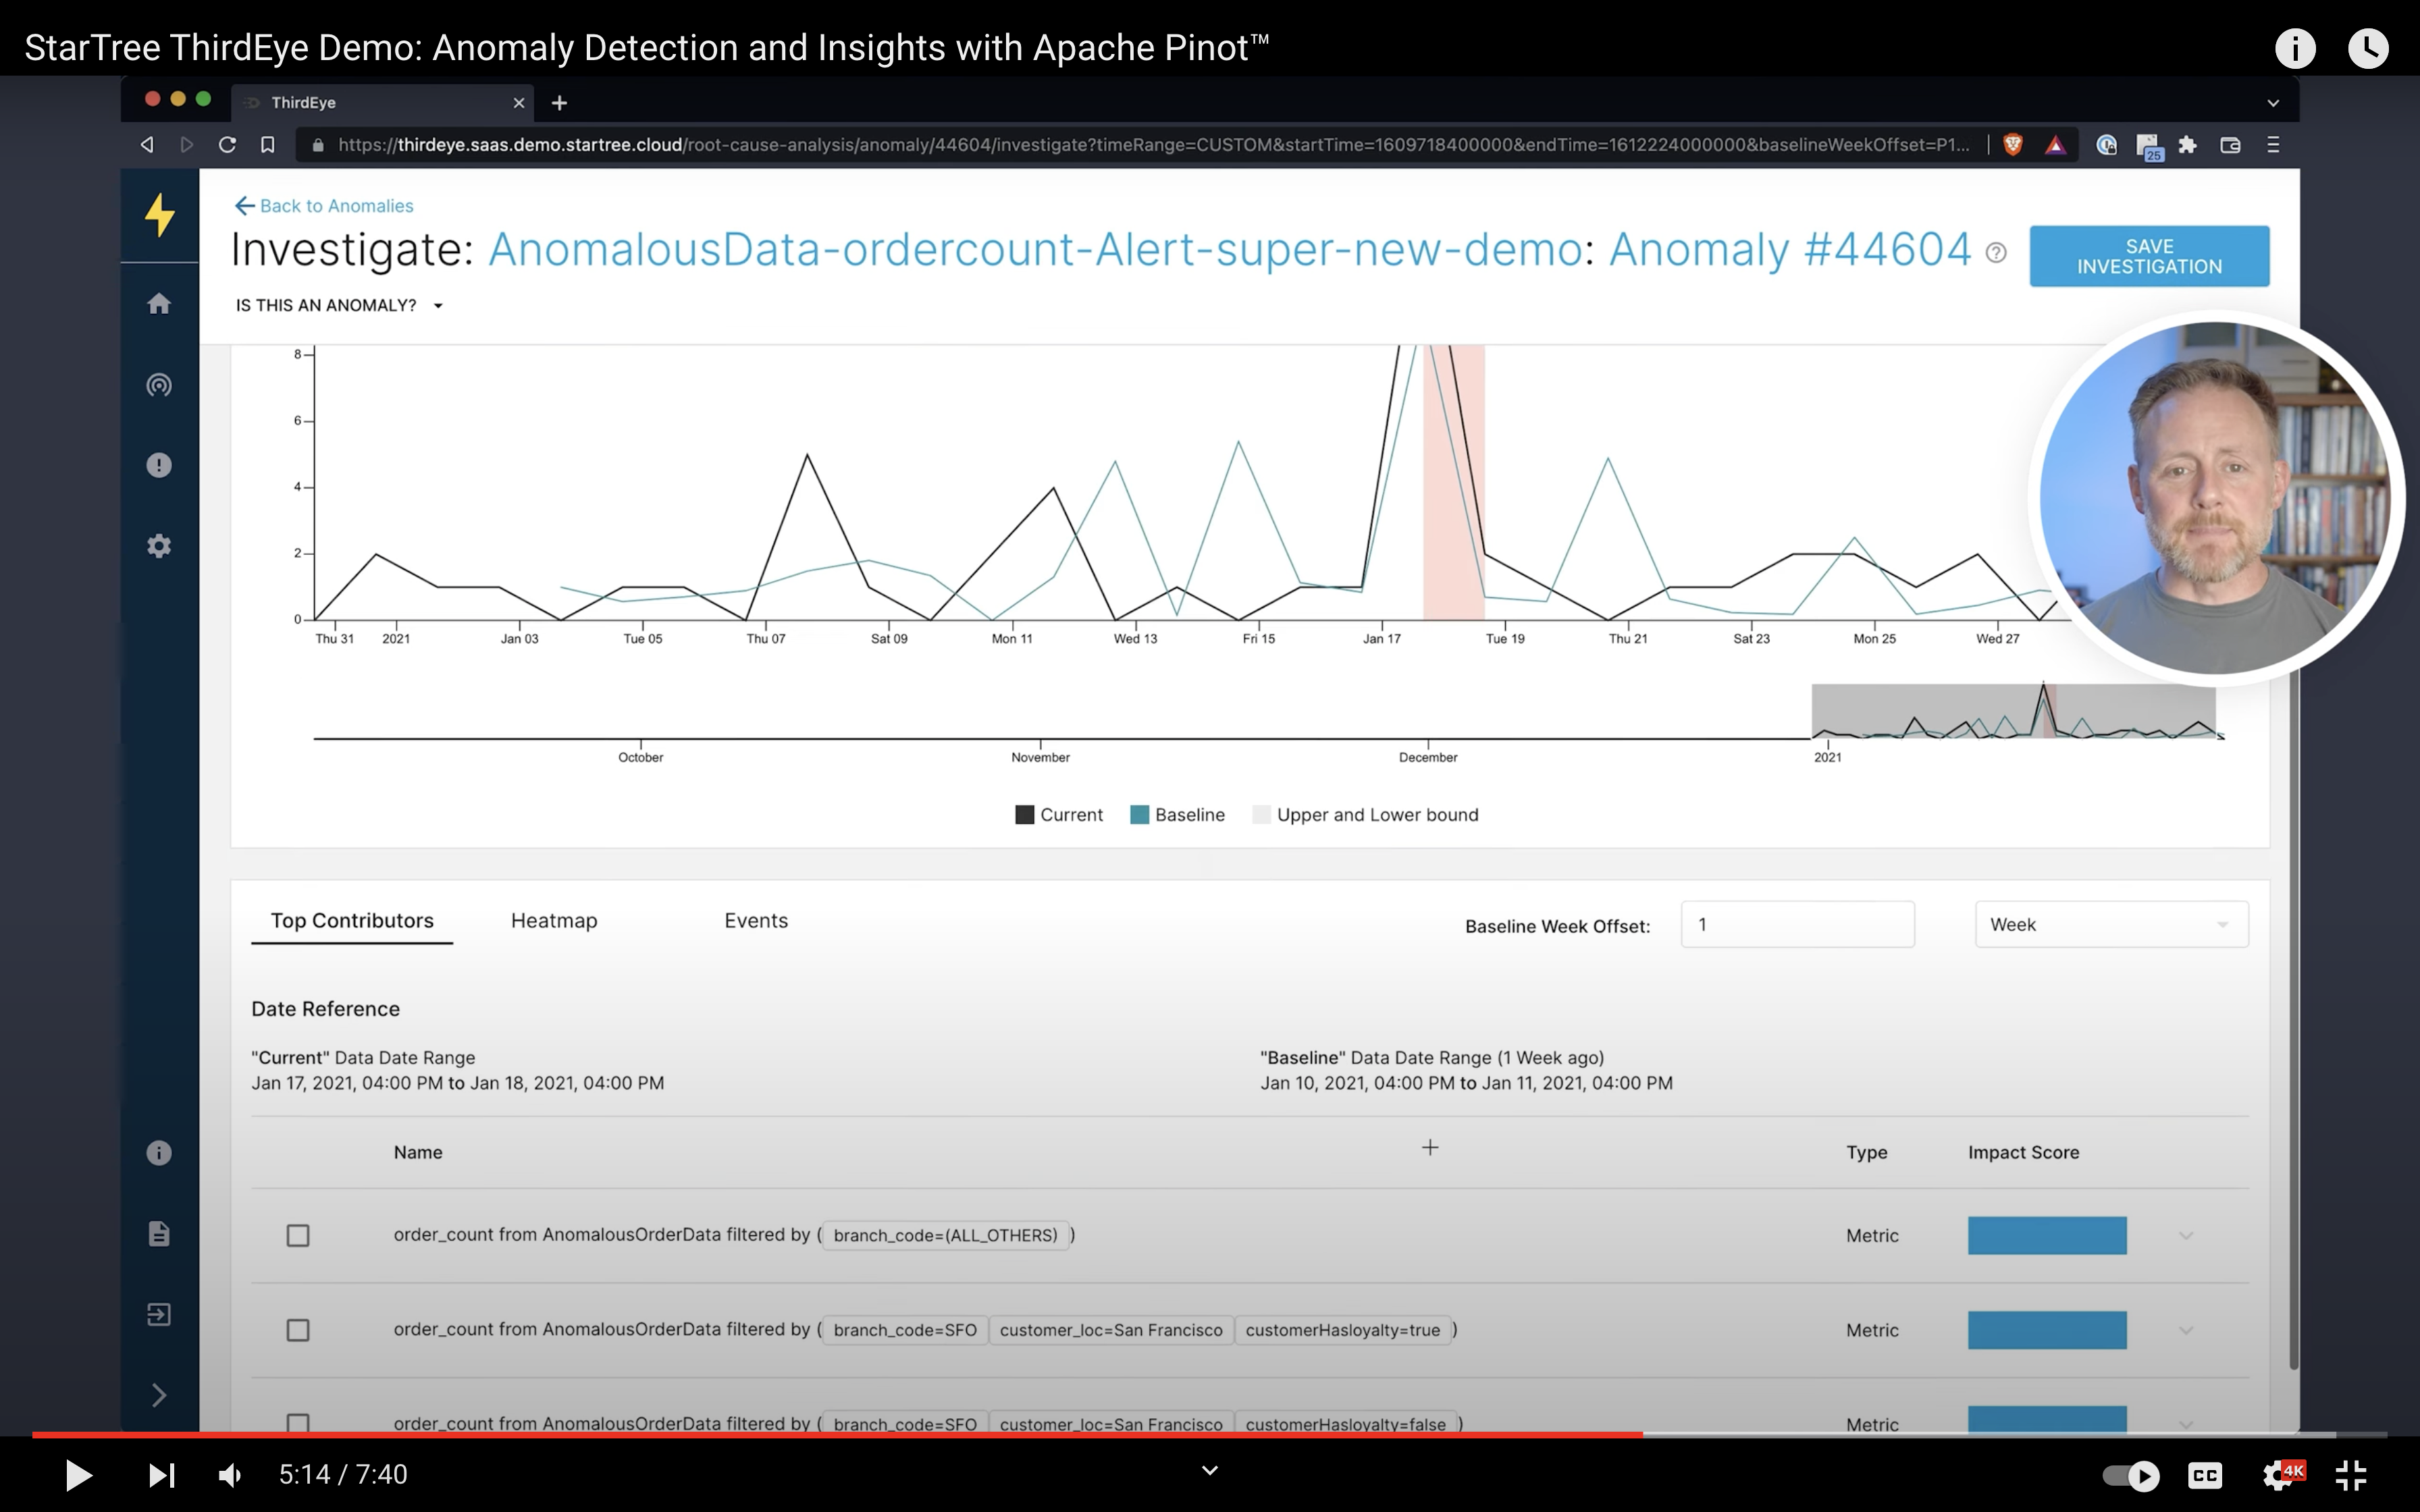The width and height of the screenshot is (2420, 1512).
Task: Click help question mark beside anomaly title
Action: point(1996,253)
